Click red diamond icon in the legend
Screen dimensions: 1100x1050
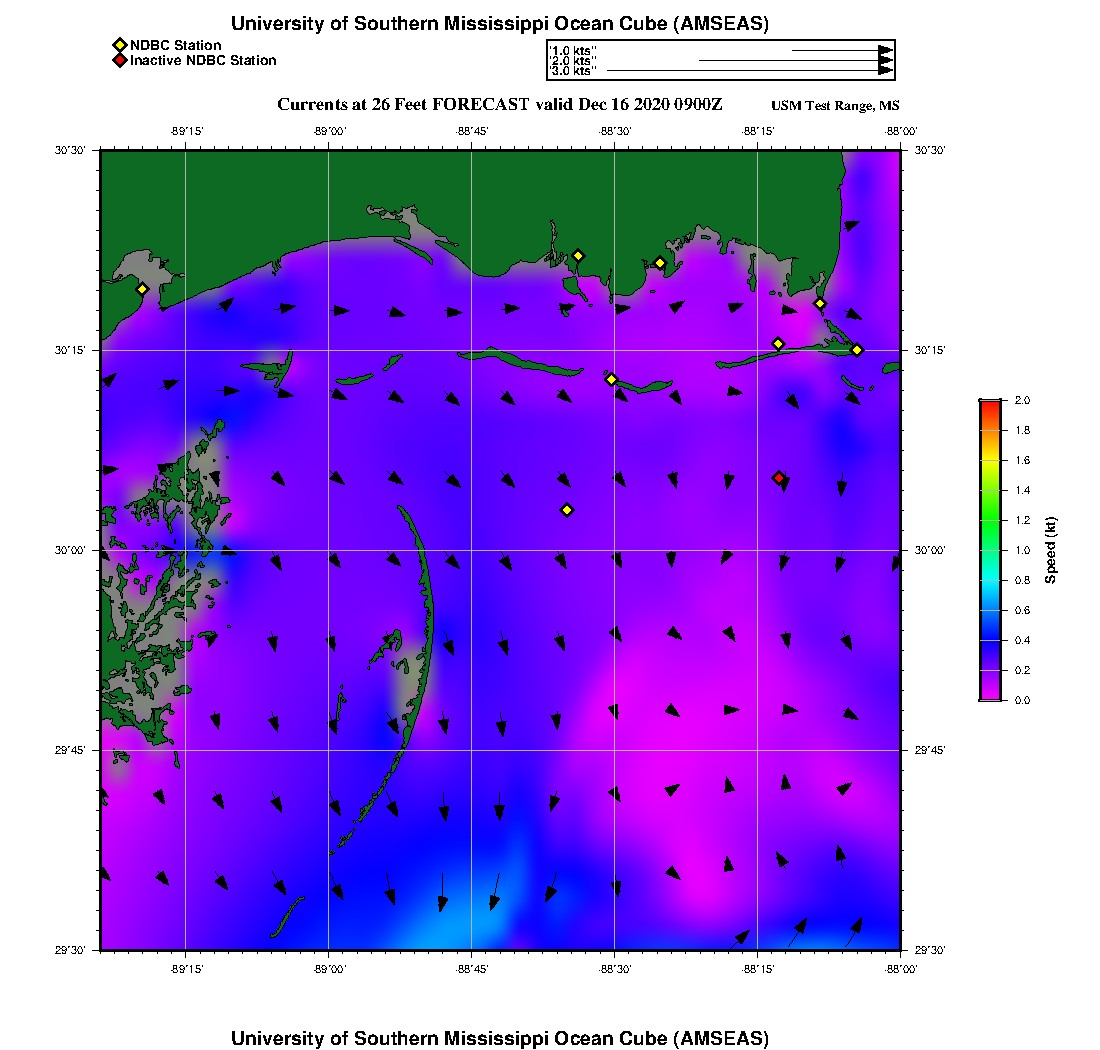click(x=119, y=60)
